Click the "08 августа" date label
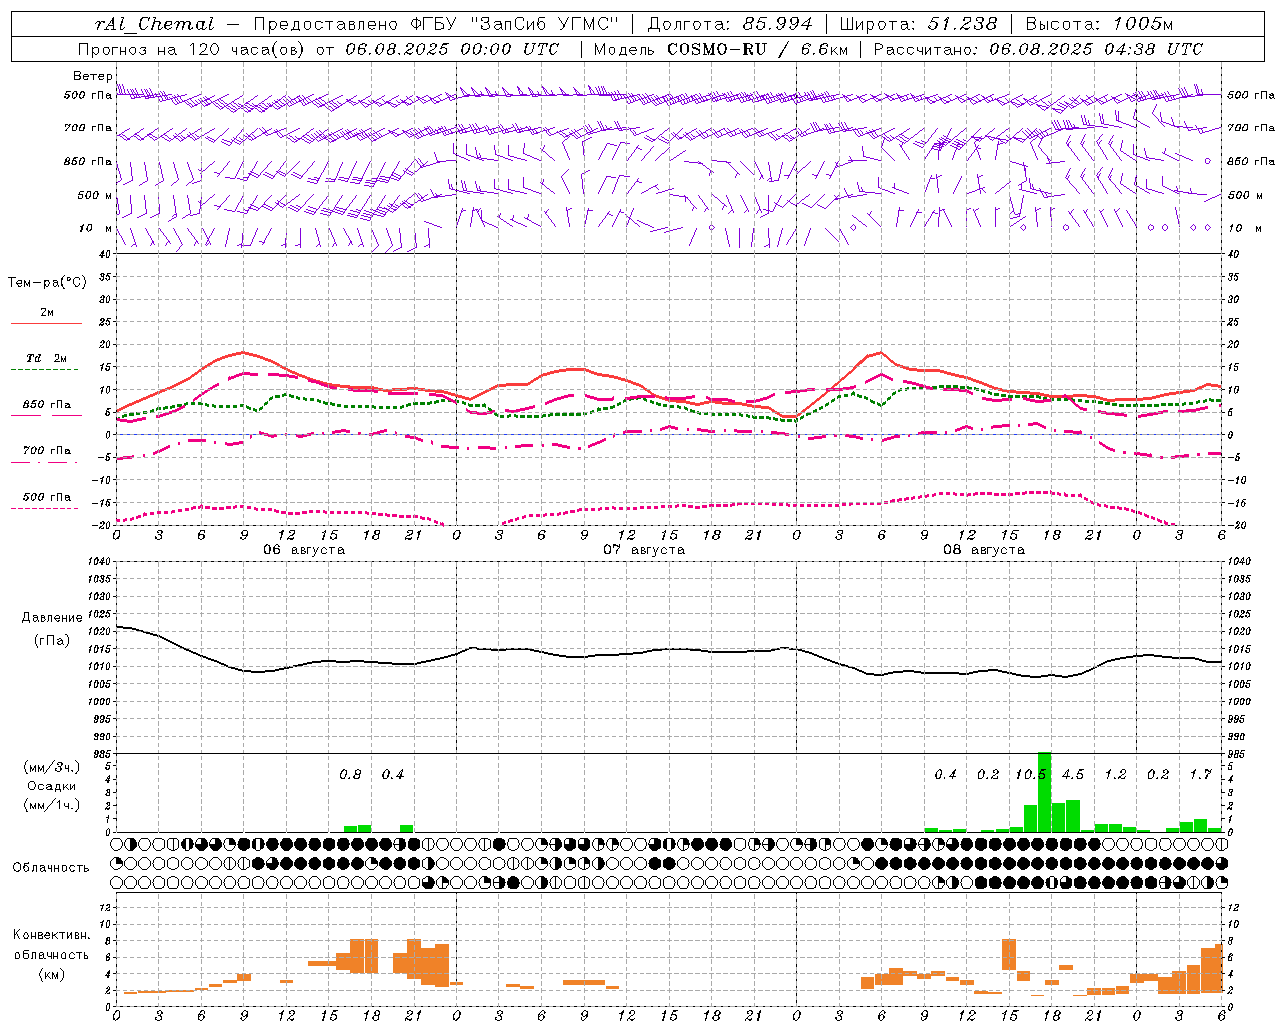This screenshot has height=1024, width=1280. coord(984,550)
